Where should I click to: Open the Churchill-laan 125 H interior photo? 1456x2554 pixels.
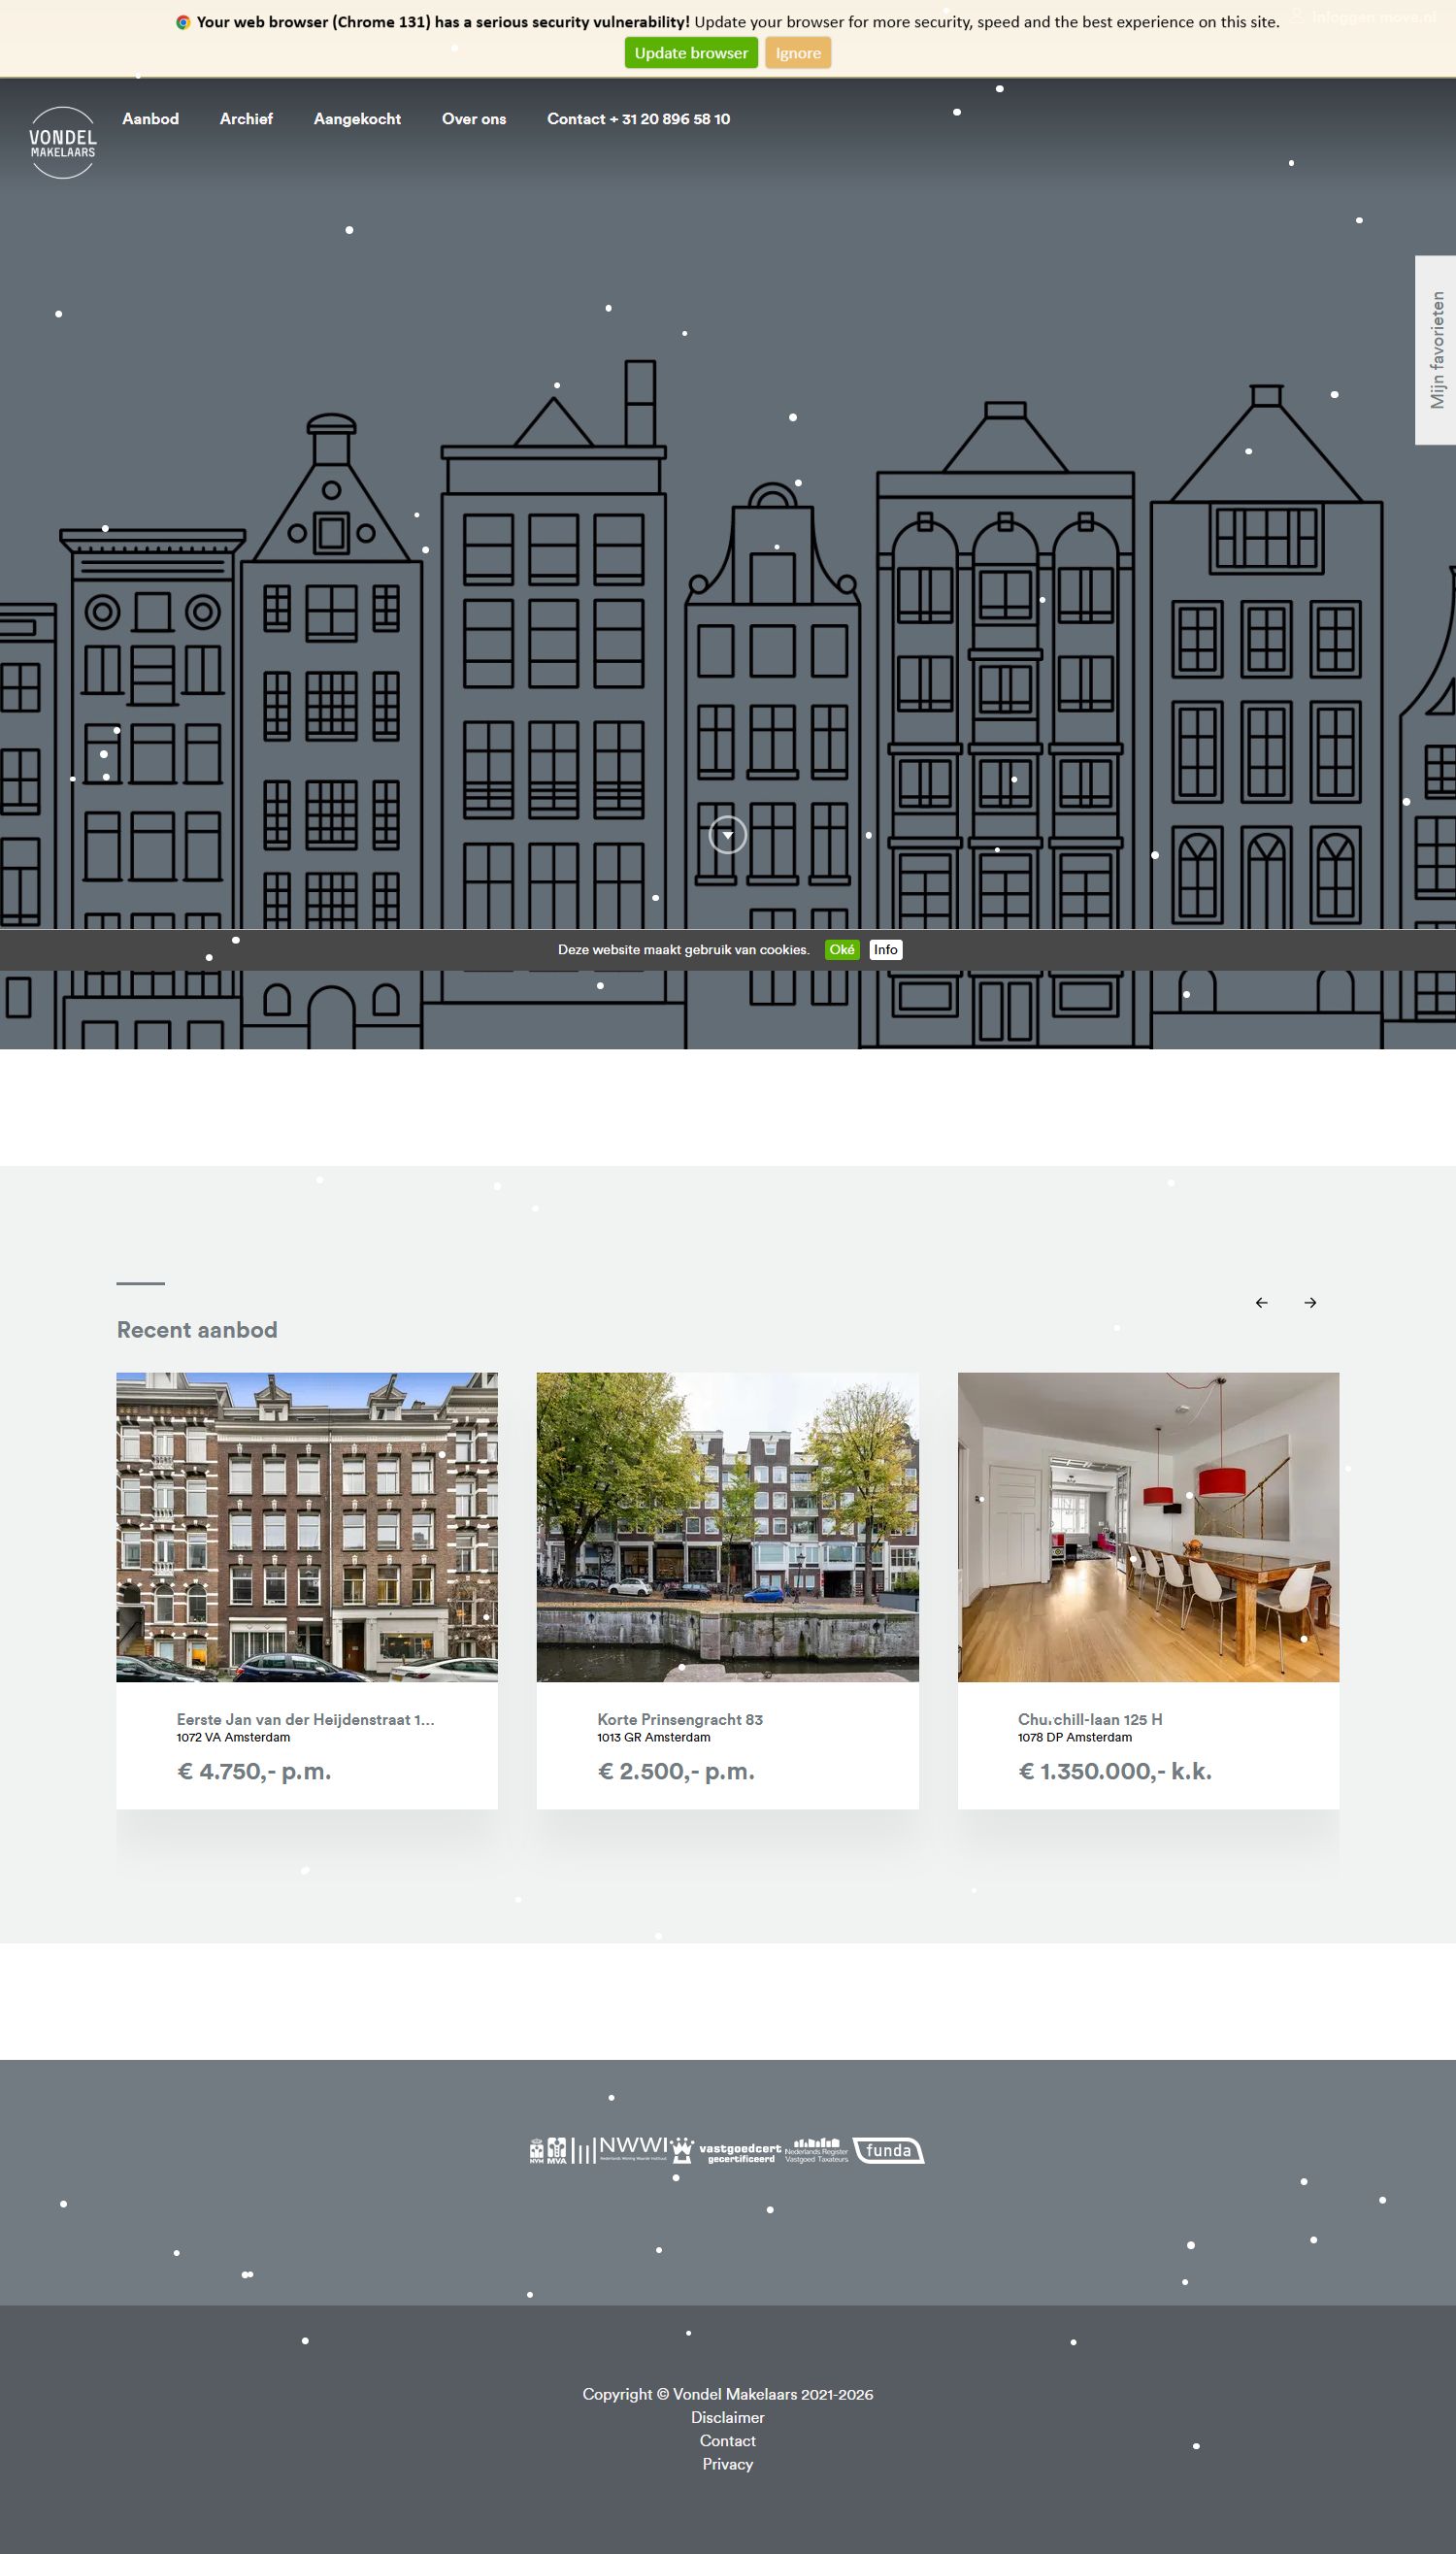[x=1148, y=1527]
